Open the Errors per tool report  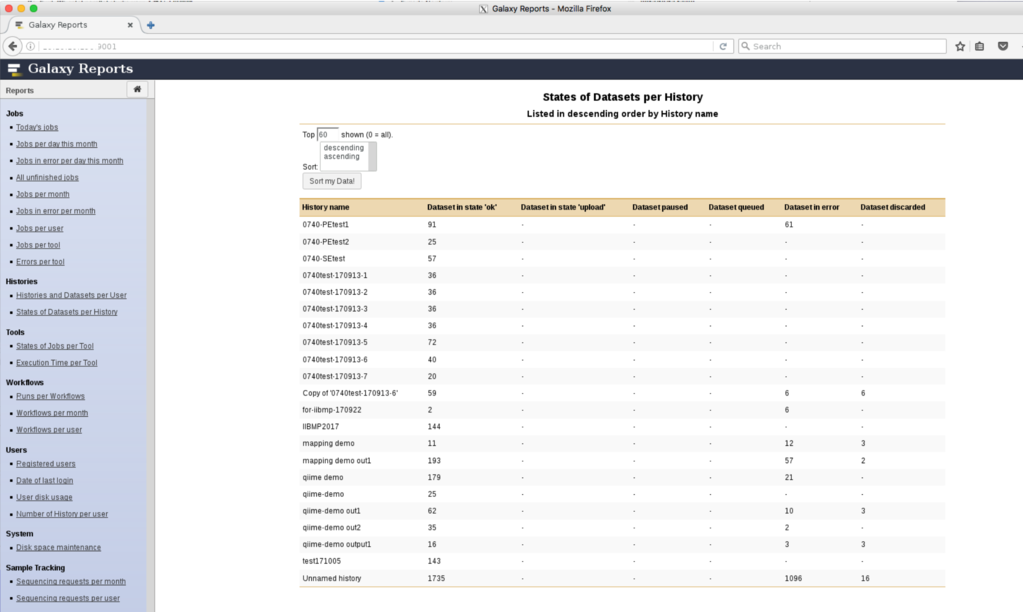(x=40, y=262)
